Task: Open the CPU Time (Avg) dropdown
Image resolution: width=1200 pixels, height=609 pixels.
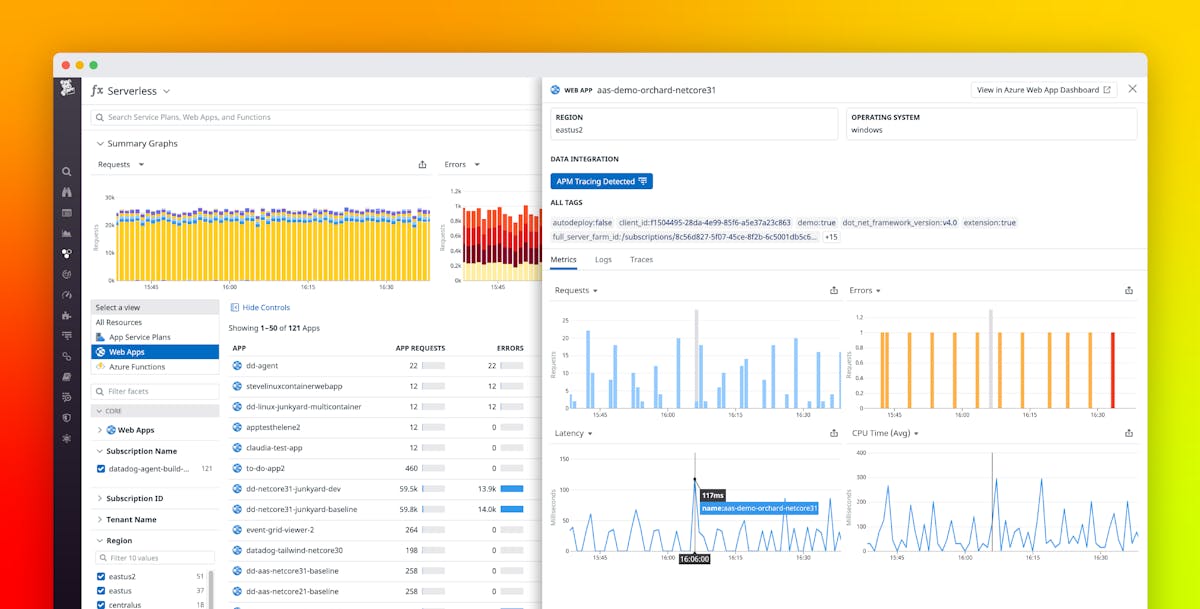Action: (915, 433)
